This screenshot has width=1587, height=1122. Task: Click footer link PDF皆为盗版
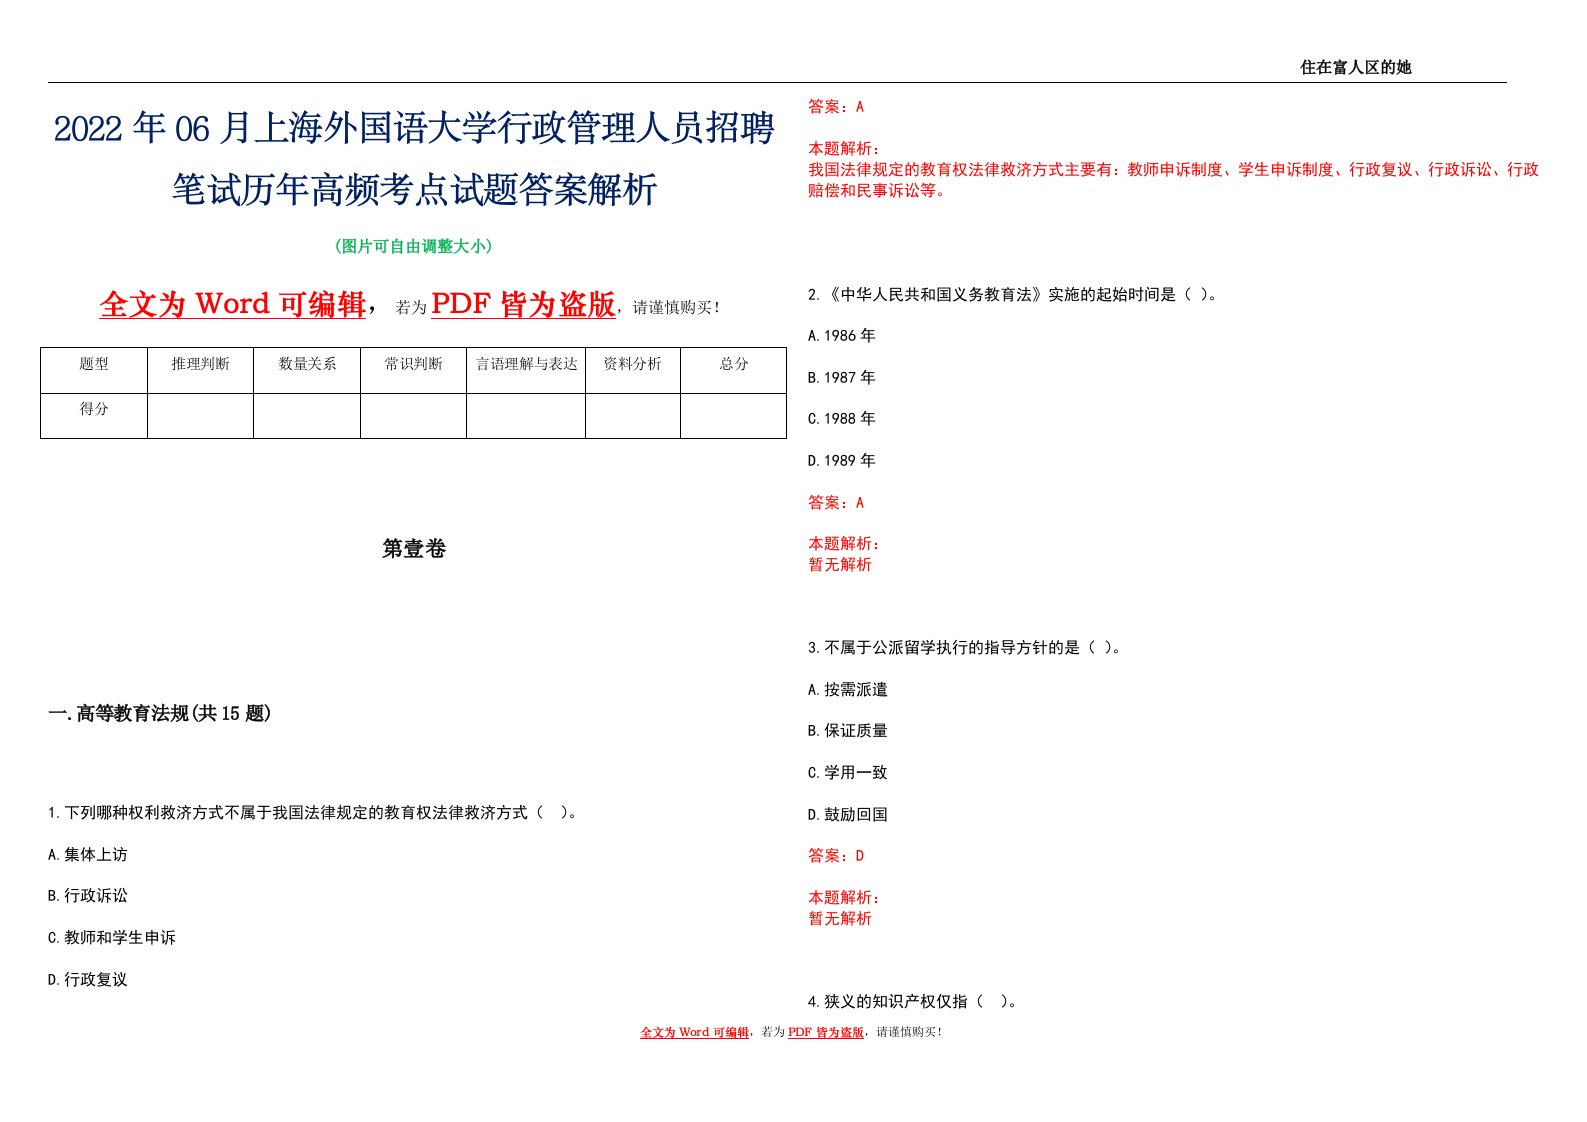[826, 1032]
